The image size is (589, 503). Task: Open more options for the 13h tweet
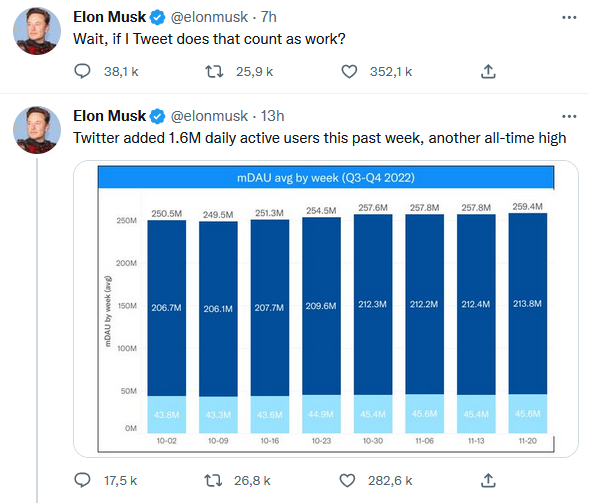569,116
